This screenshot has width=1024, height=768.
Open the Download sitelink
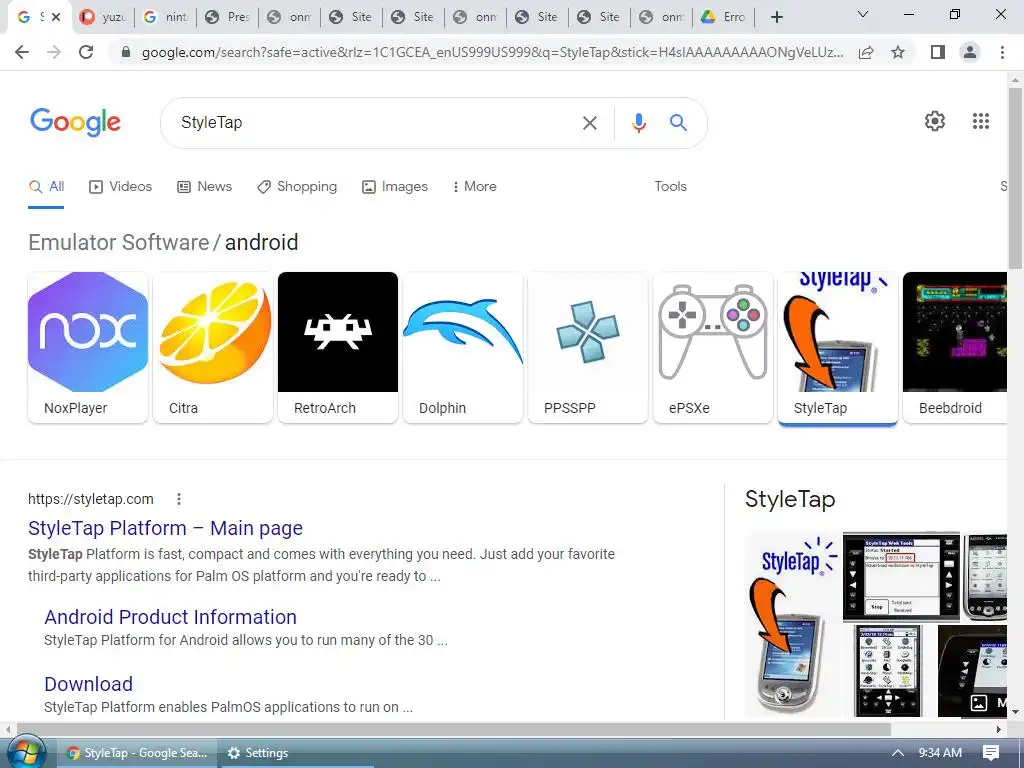click(89, 684)
